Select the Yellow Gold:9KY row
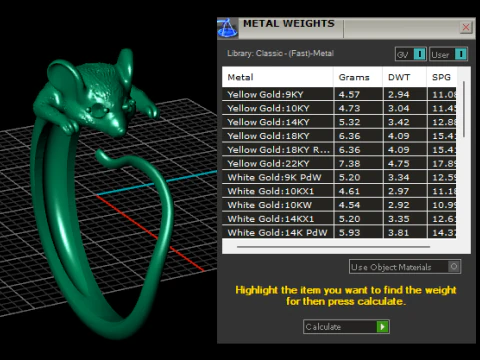The width and height of the screenshot is (480, 360). point(339,94)
